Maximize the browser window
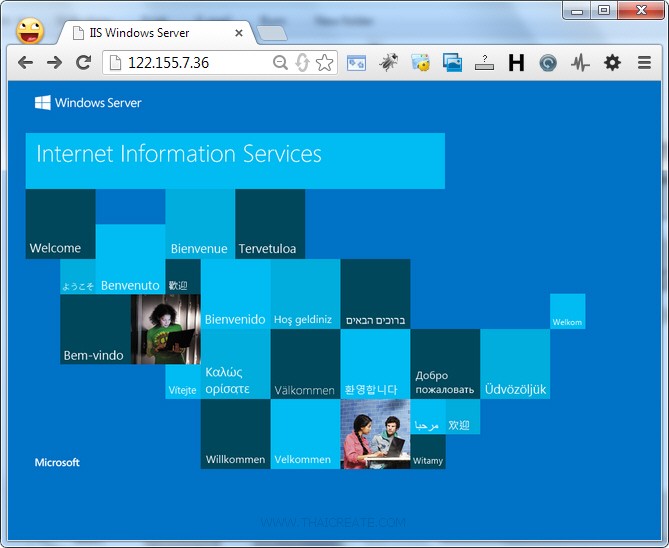 [604, 10]
